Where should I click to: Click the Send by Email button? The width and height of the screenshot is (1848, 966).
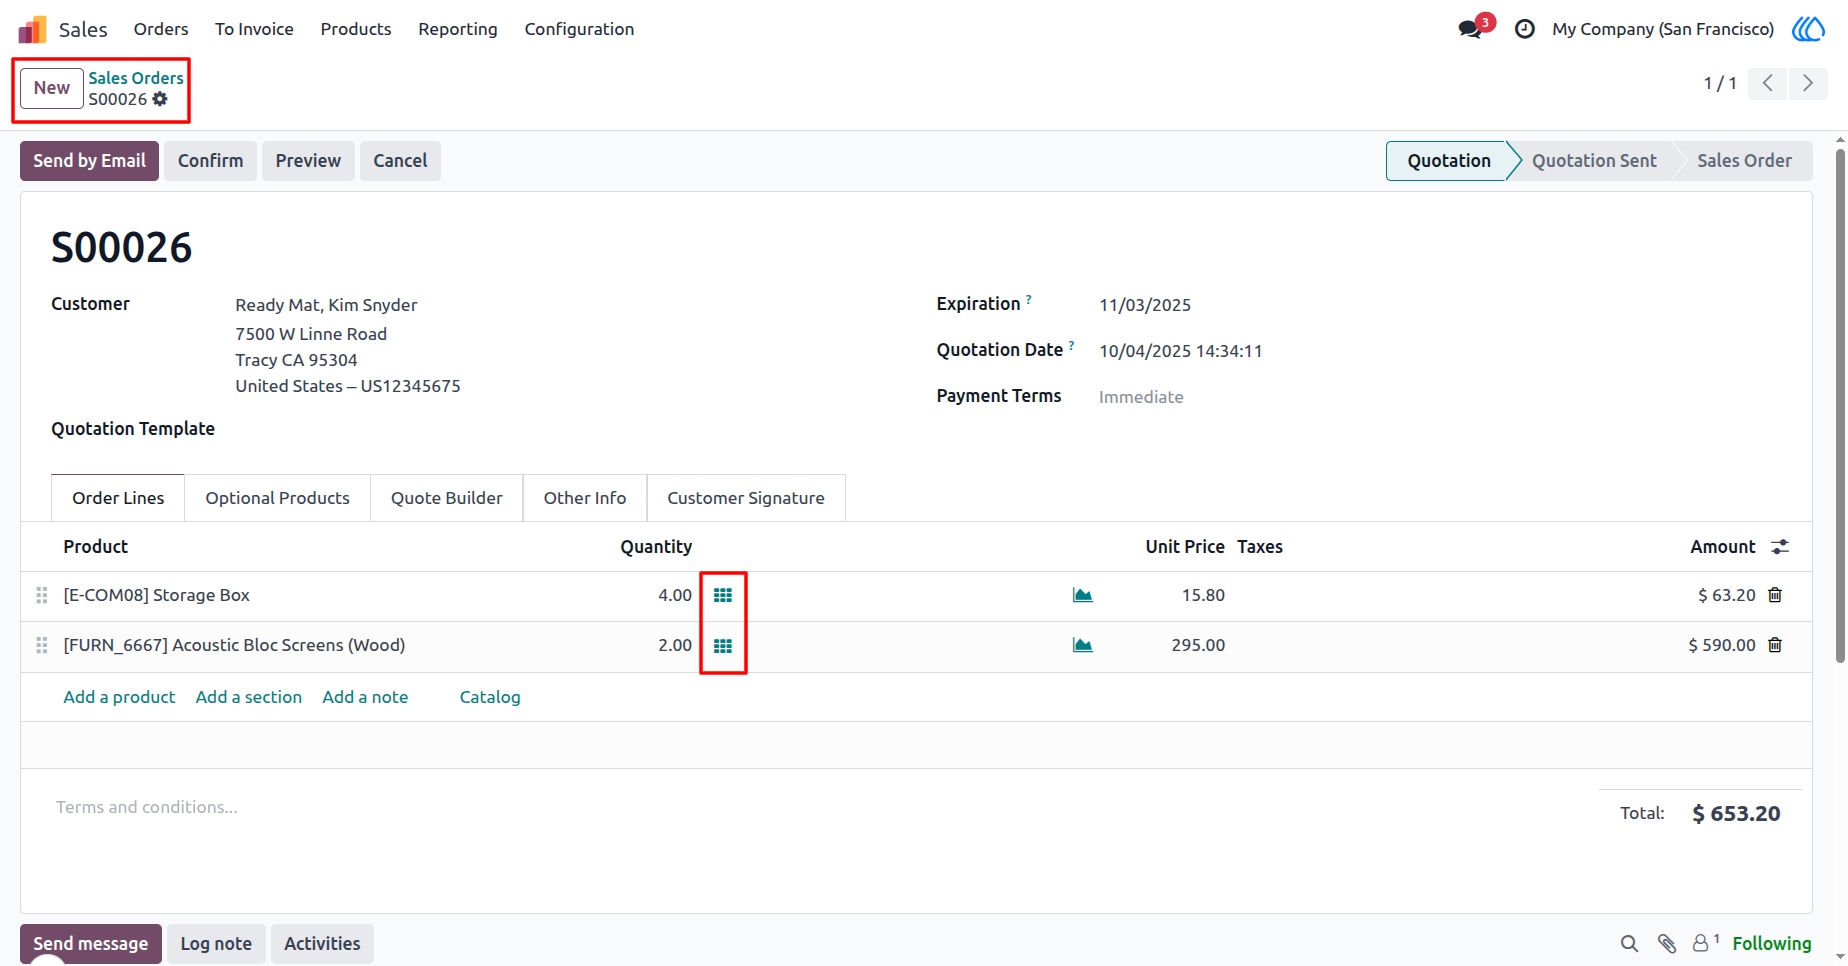89,161
